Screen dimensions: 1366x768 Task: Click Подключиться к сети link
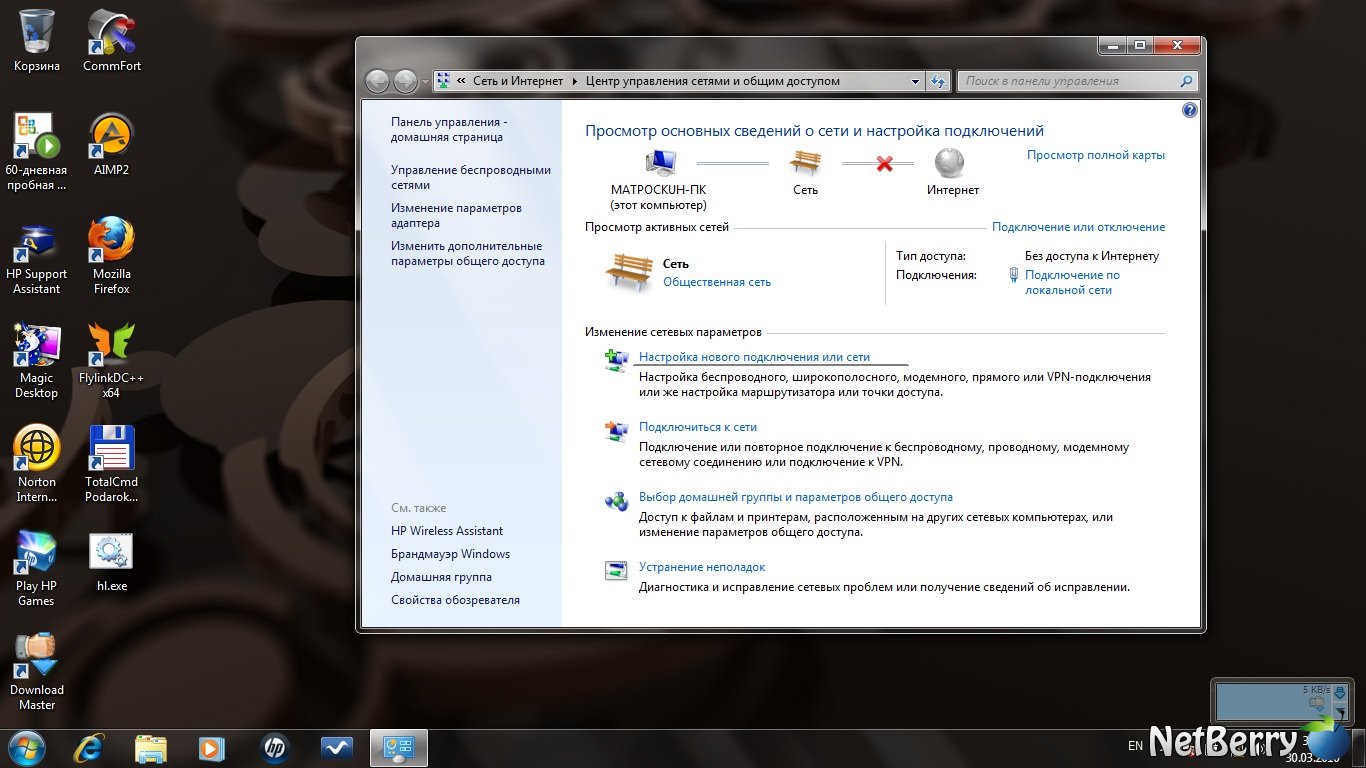[x=698, y=427]
